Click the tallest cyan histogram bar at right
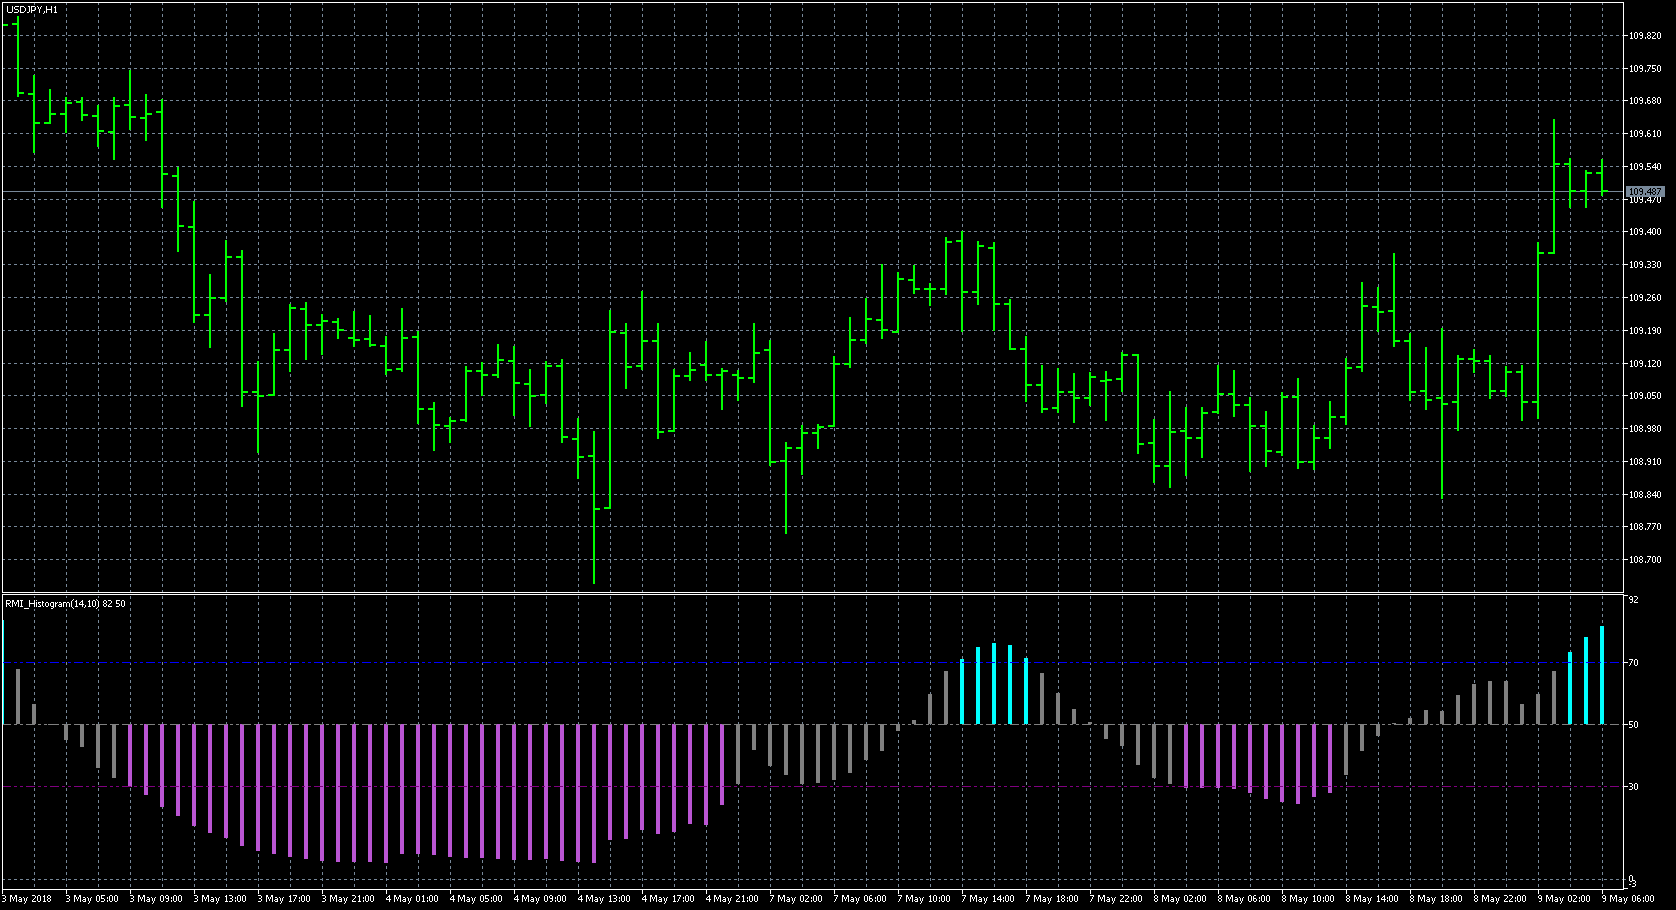The image size is (1676, 910). (x=1602, y=675)
